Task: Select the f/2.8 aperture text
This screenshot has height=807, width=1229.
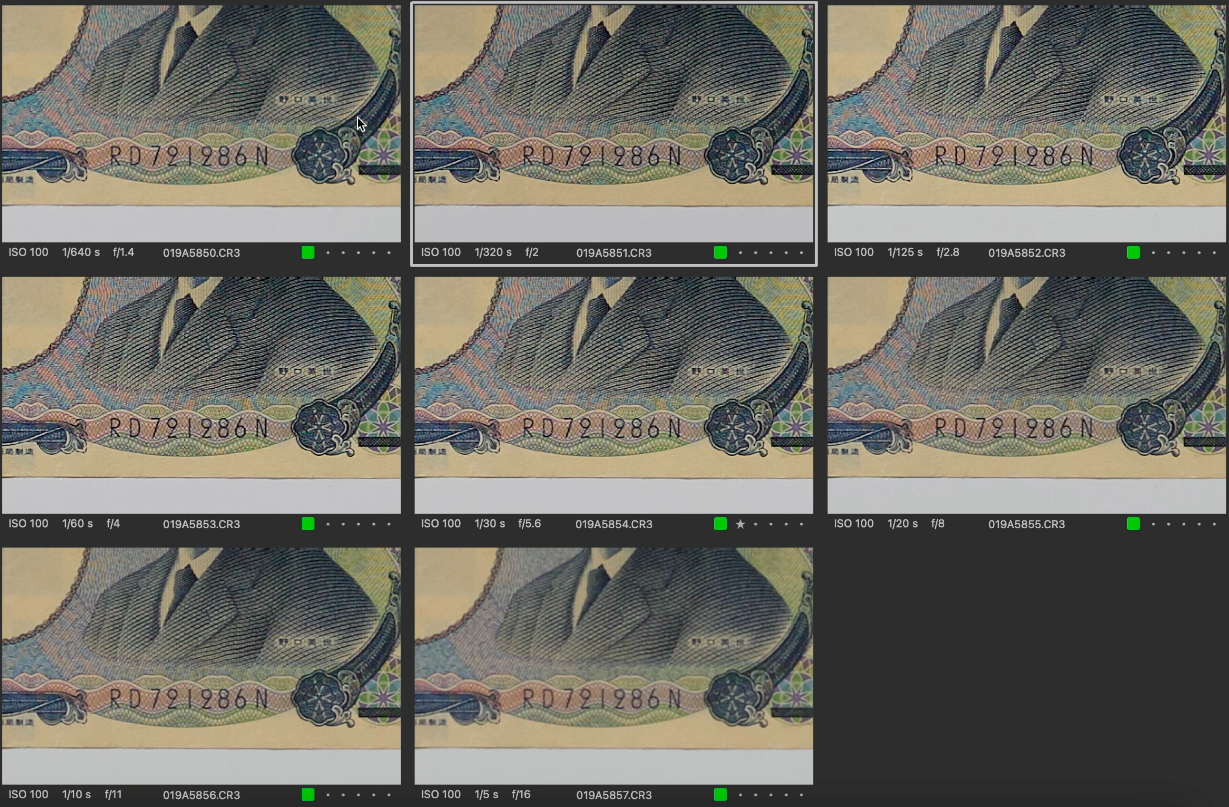Action: (948, 252)
